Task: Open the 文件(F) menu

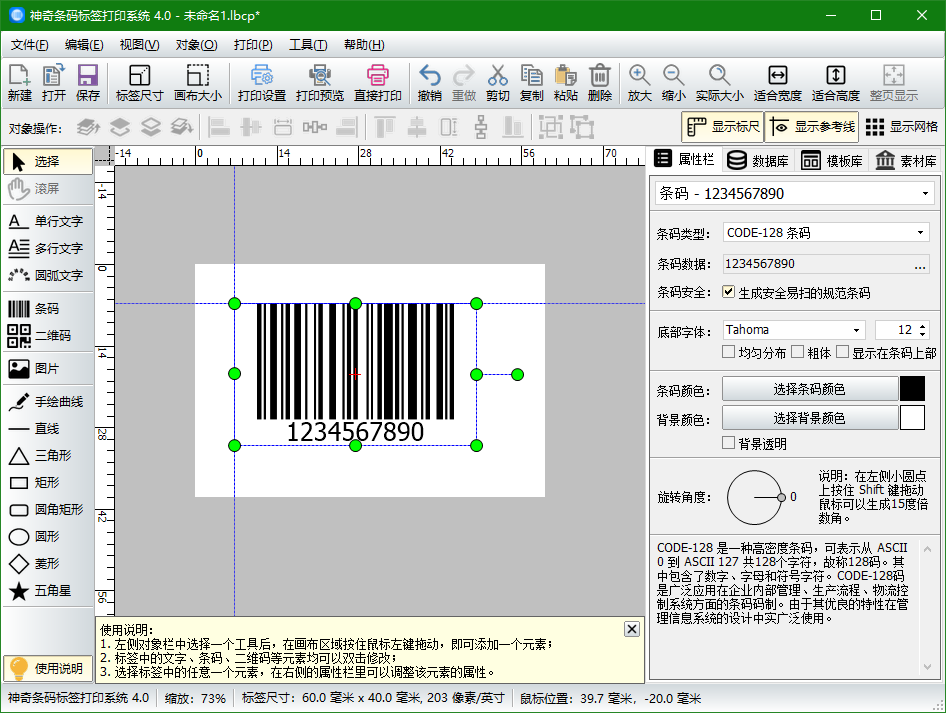Action: pyautogui.click(x=30, y=45)
